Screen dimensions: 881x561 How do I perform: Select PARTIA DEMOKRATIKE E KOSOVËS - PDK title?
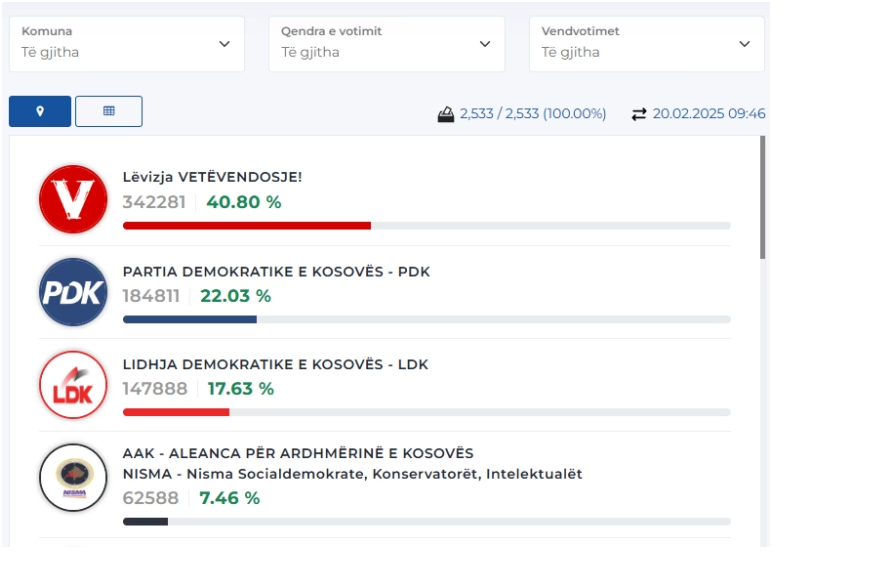[276, 272]
